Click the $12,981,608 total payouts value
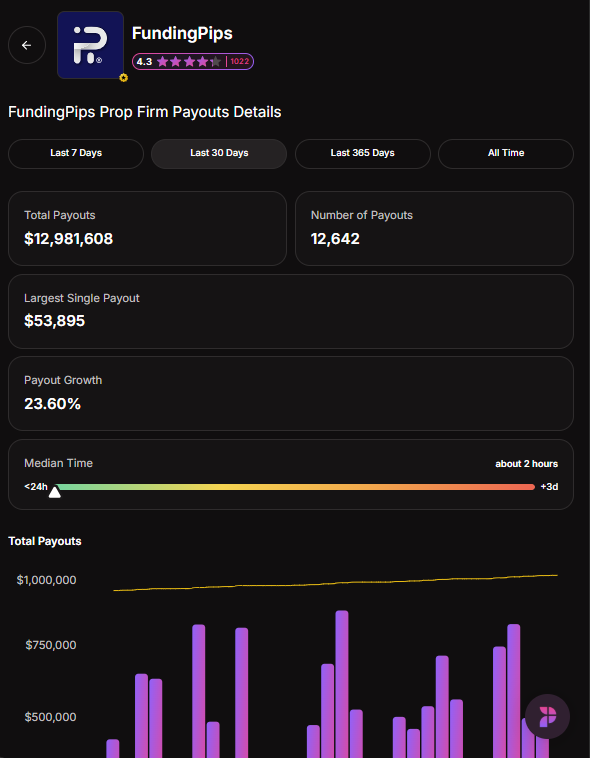Image resolution: width=590 pixels, height=758 pixels. tap(69, 239)
